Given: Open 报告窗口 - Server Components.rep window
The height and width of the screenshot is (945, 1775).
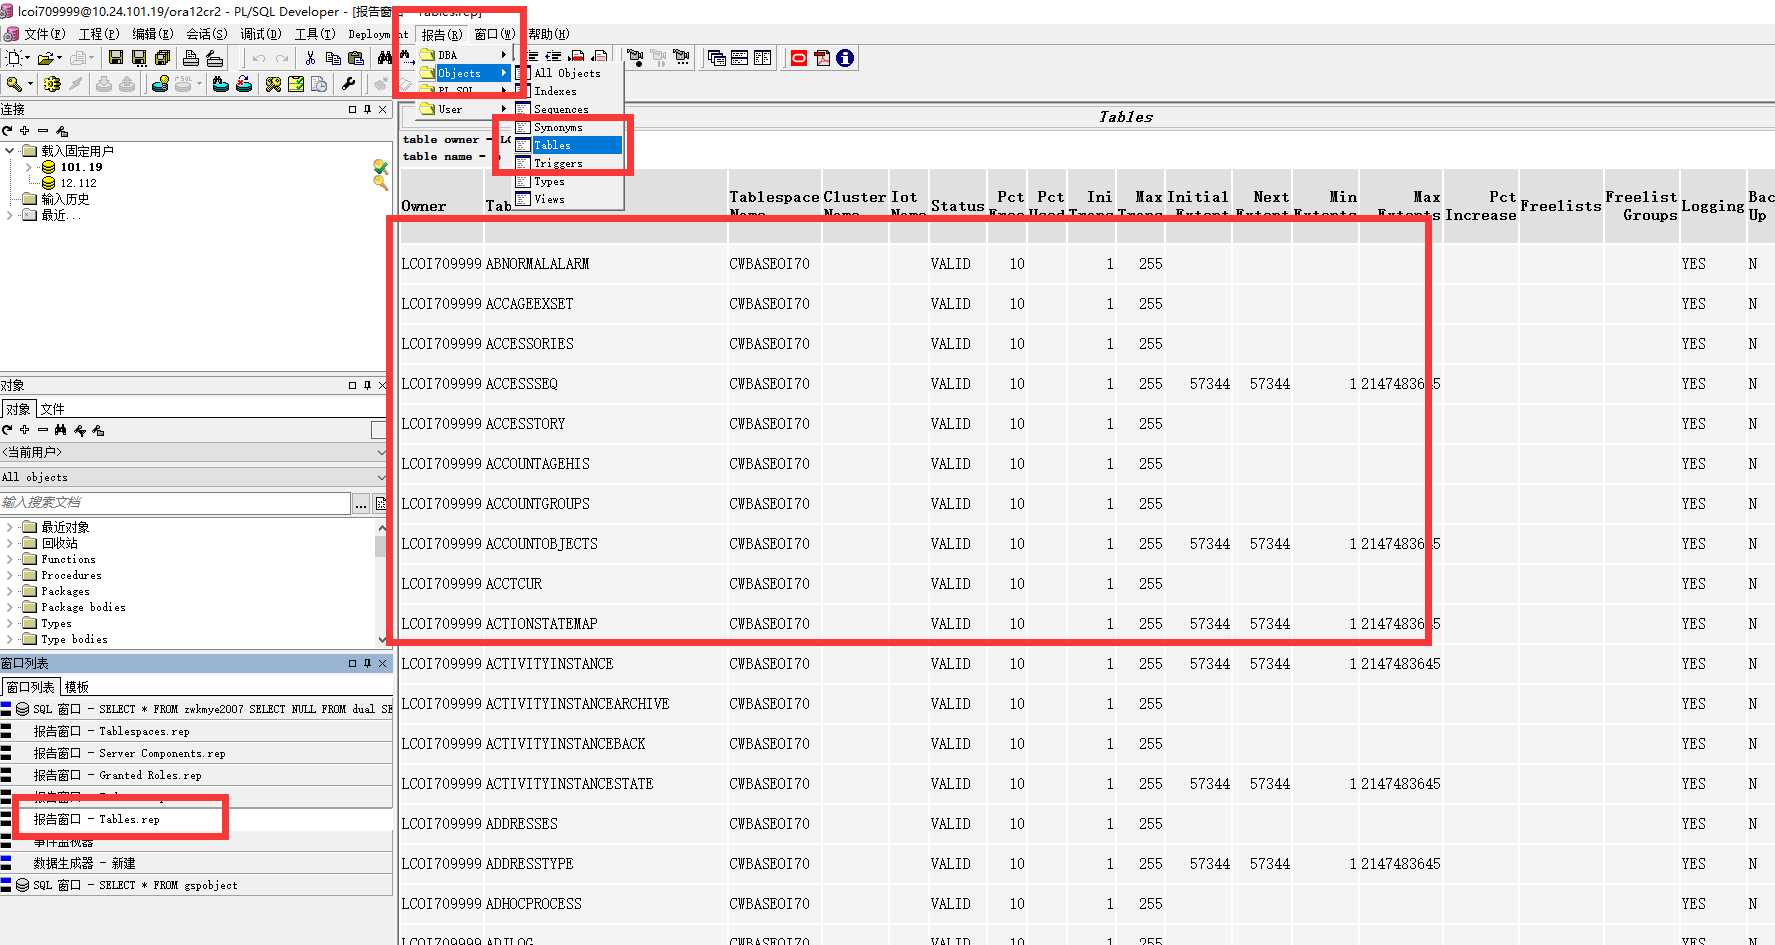Looking at the screenshot, I should click(x=196, y=753).
